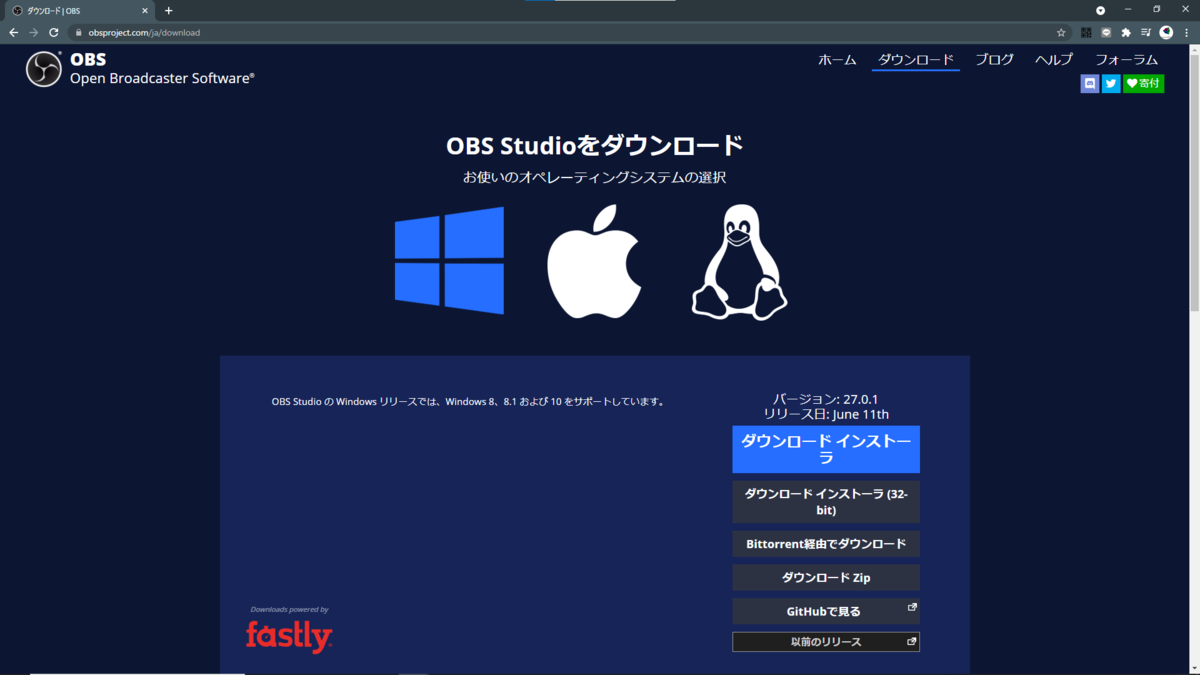This screenshot has width=1200, height=675.
Task: Click the バージョン: 27.0.1 text
Action: pyautogui.click(x=825, y=399)
